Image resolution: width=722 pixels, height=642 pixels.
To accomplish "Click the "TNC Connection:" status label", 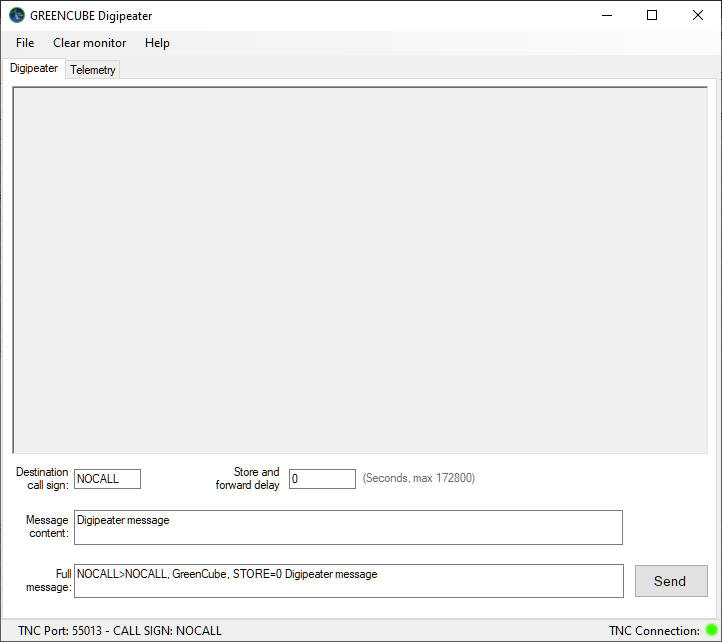I will [x=654, y=631].
